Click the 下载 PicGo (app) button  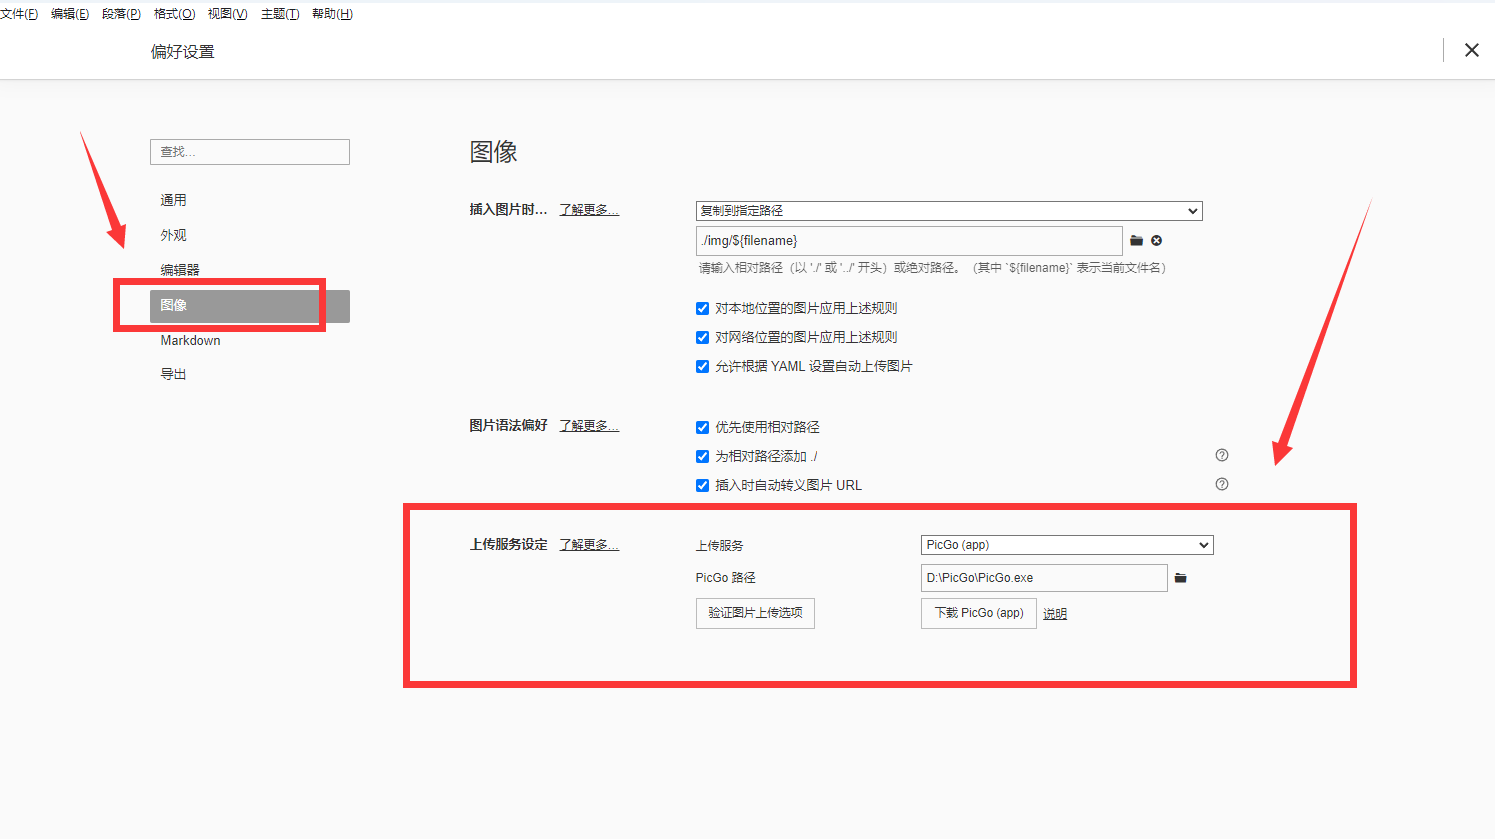pos(978,613)
